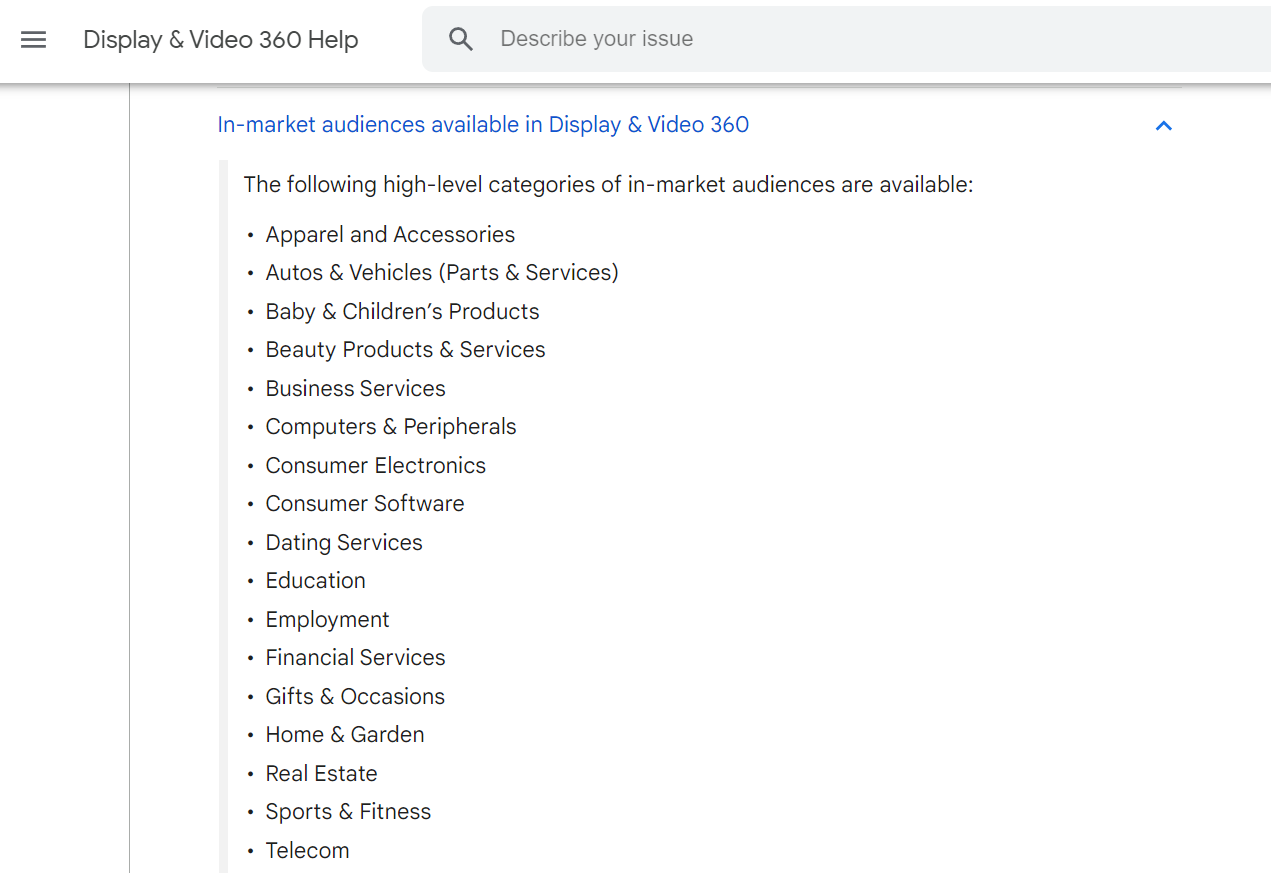Select 'Autos & Vehicles (Parts & Services)' text

coord(442,273)
